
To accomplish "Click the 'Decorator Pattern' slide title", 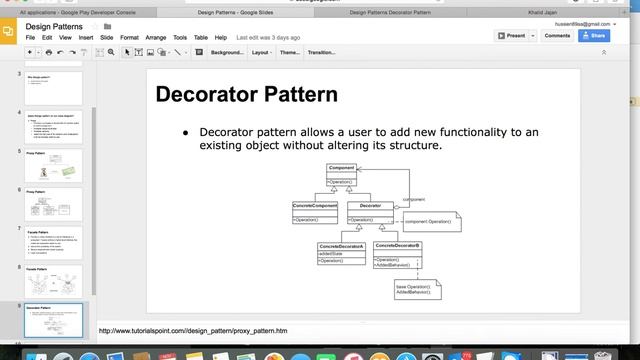I will [x=247, y=94].
